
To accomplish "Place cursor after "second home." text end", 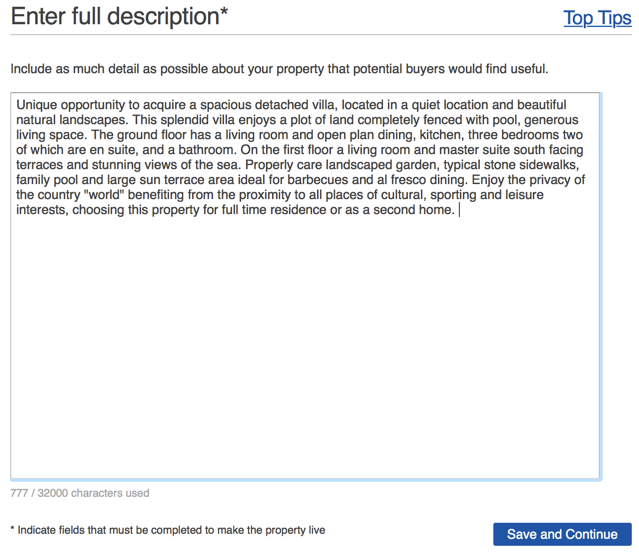I will pyautogui.click(x=458, y=210).
